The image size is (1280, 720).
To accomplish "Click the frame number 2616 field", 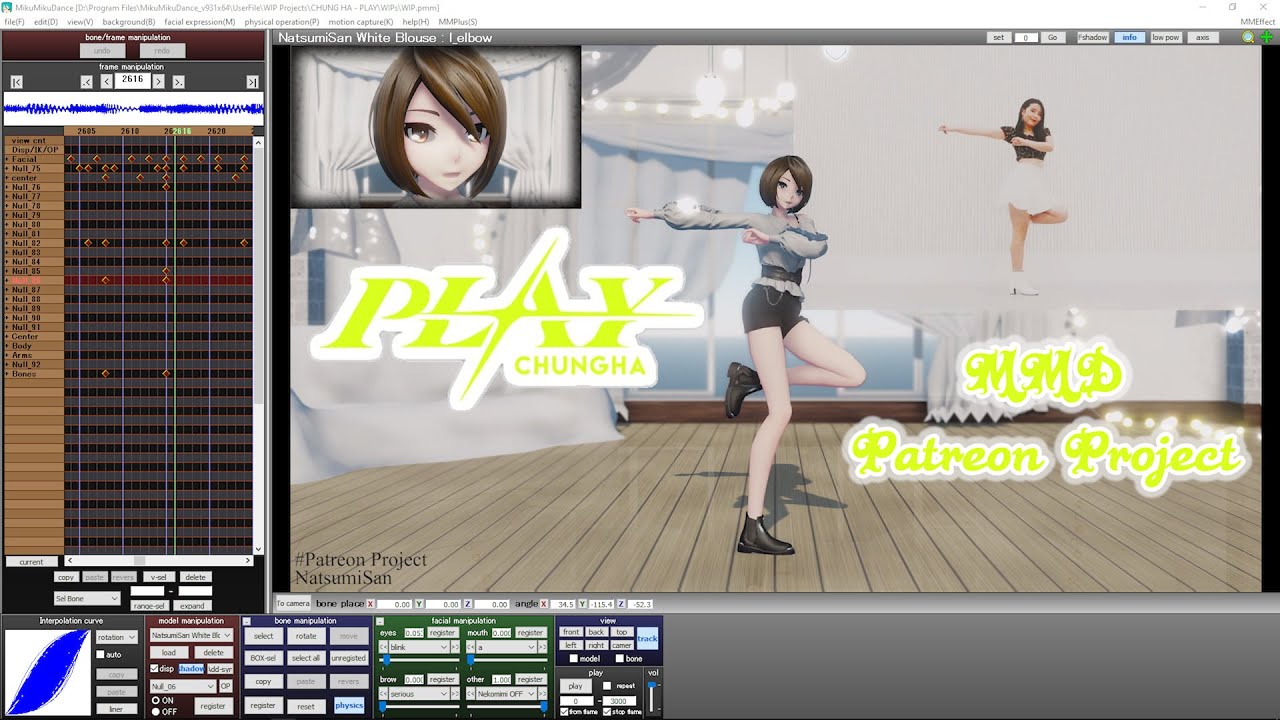I will click(132, 79).
